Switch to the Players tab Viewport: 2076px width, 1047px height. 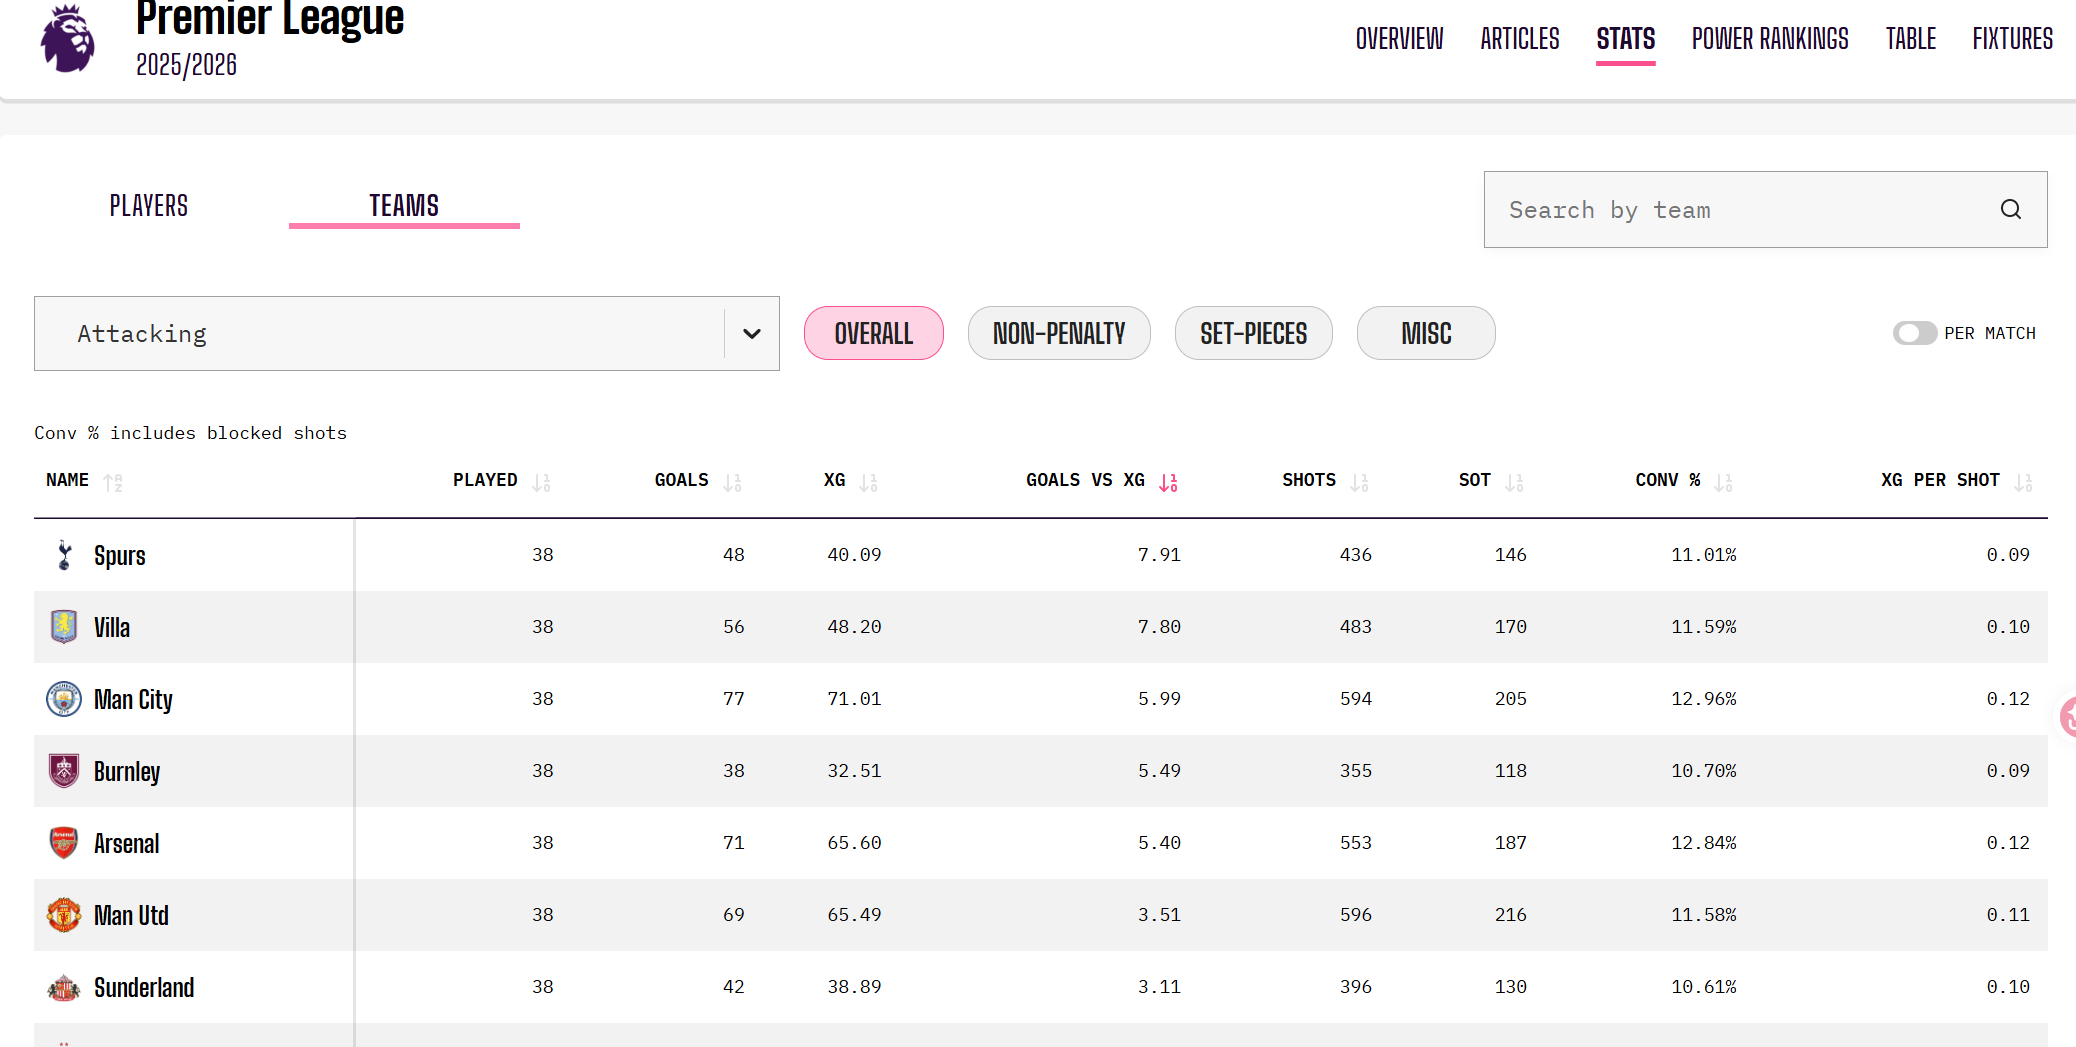(149, 206)
